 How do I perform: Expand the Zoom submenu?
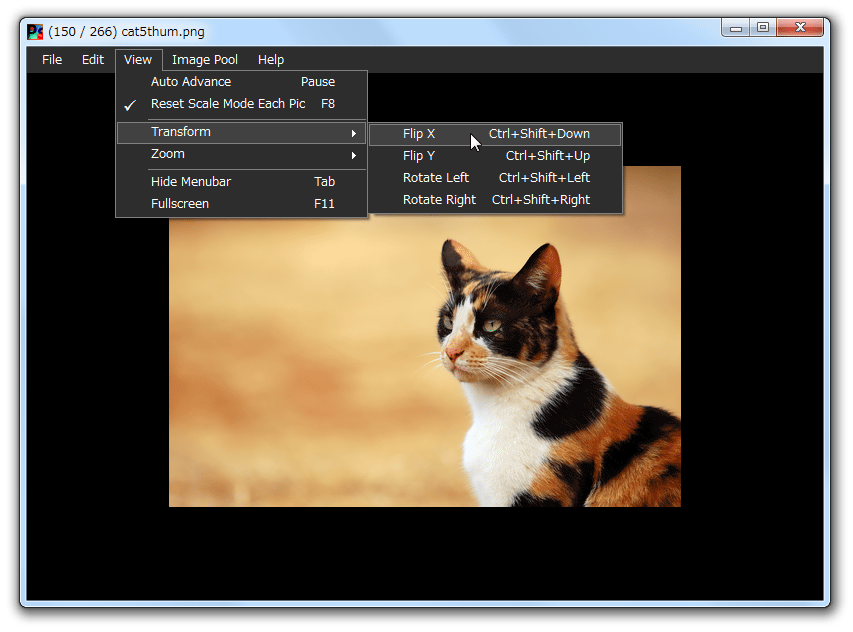tap(242, 154)
